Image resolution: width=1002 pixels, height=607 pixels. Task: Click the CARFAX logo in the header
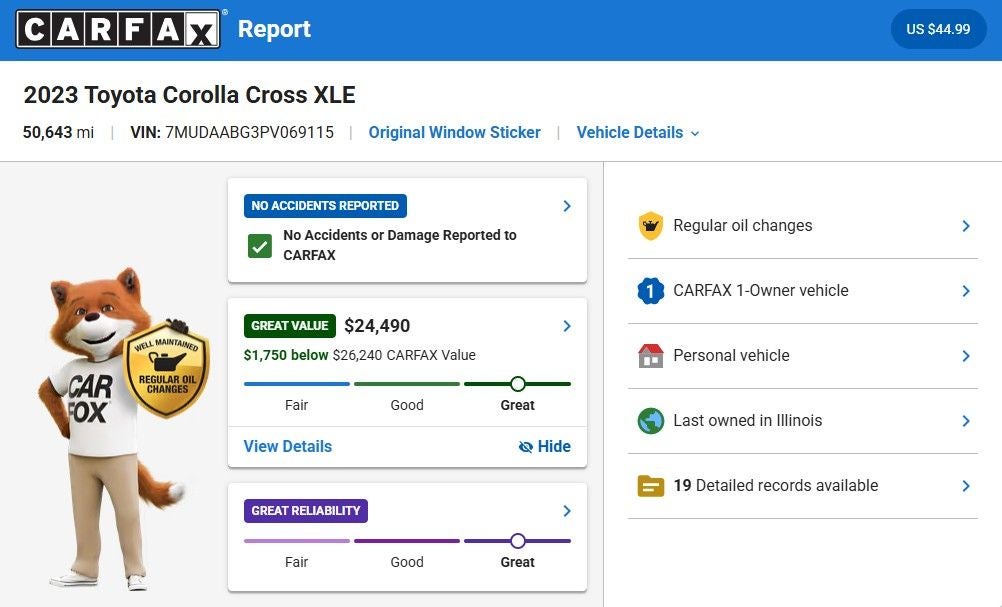tap(119, 29)
